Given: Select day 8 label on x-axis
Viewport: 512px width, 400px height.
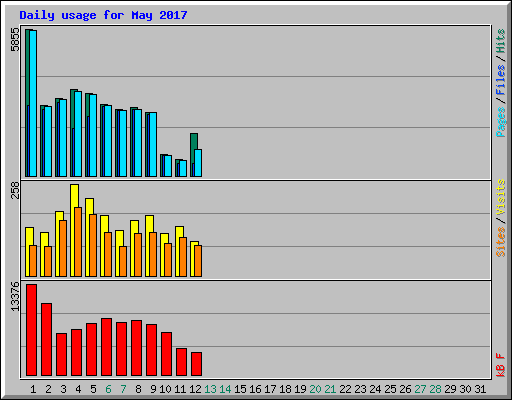Looking at the screenshot, I should pos(138,389).
